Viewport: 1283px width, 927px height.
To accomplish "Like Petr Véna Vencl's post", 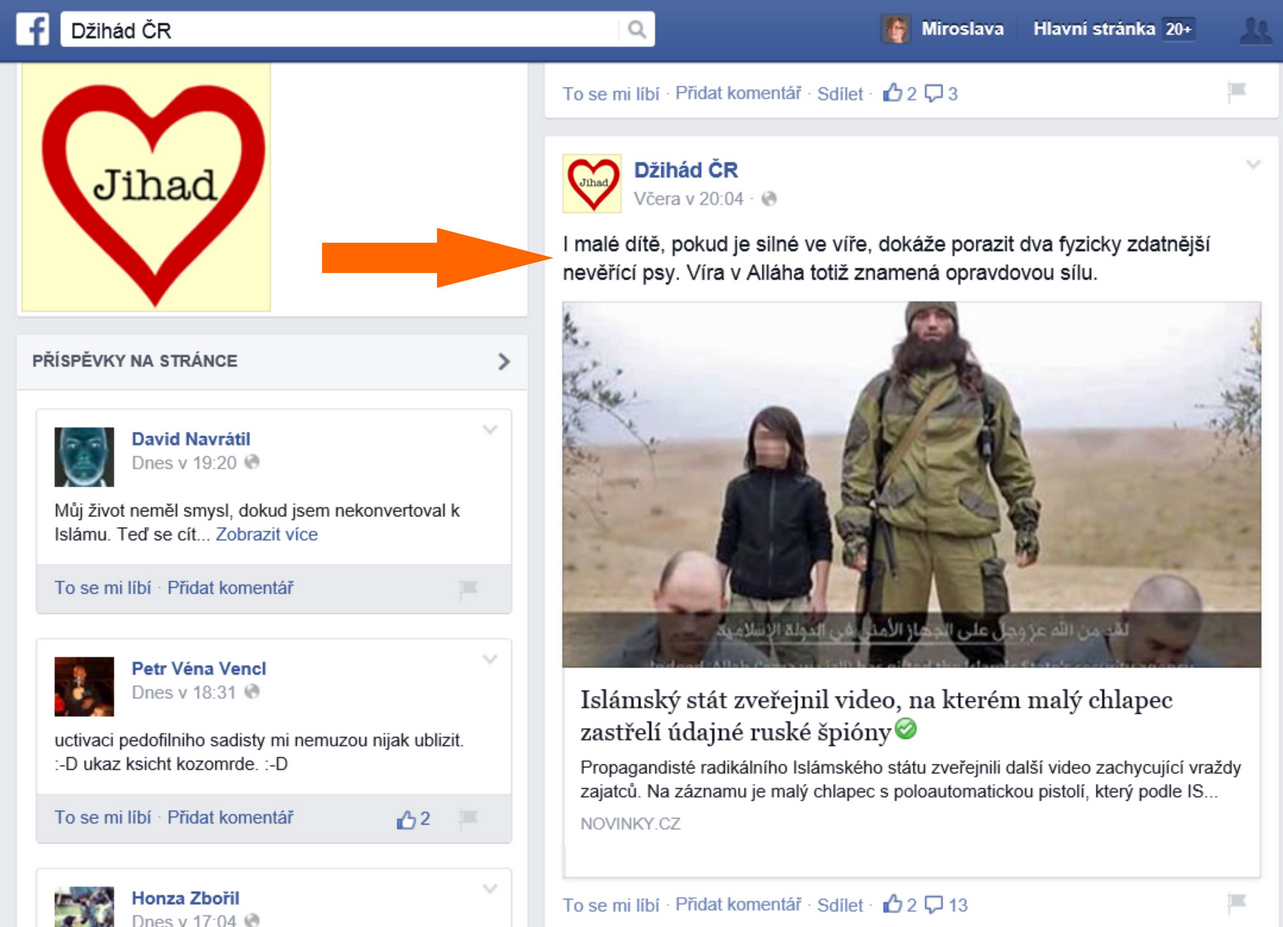I will coord(103,818).
